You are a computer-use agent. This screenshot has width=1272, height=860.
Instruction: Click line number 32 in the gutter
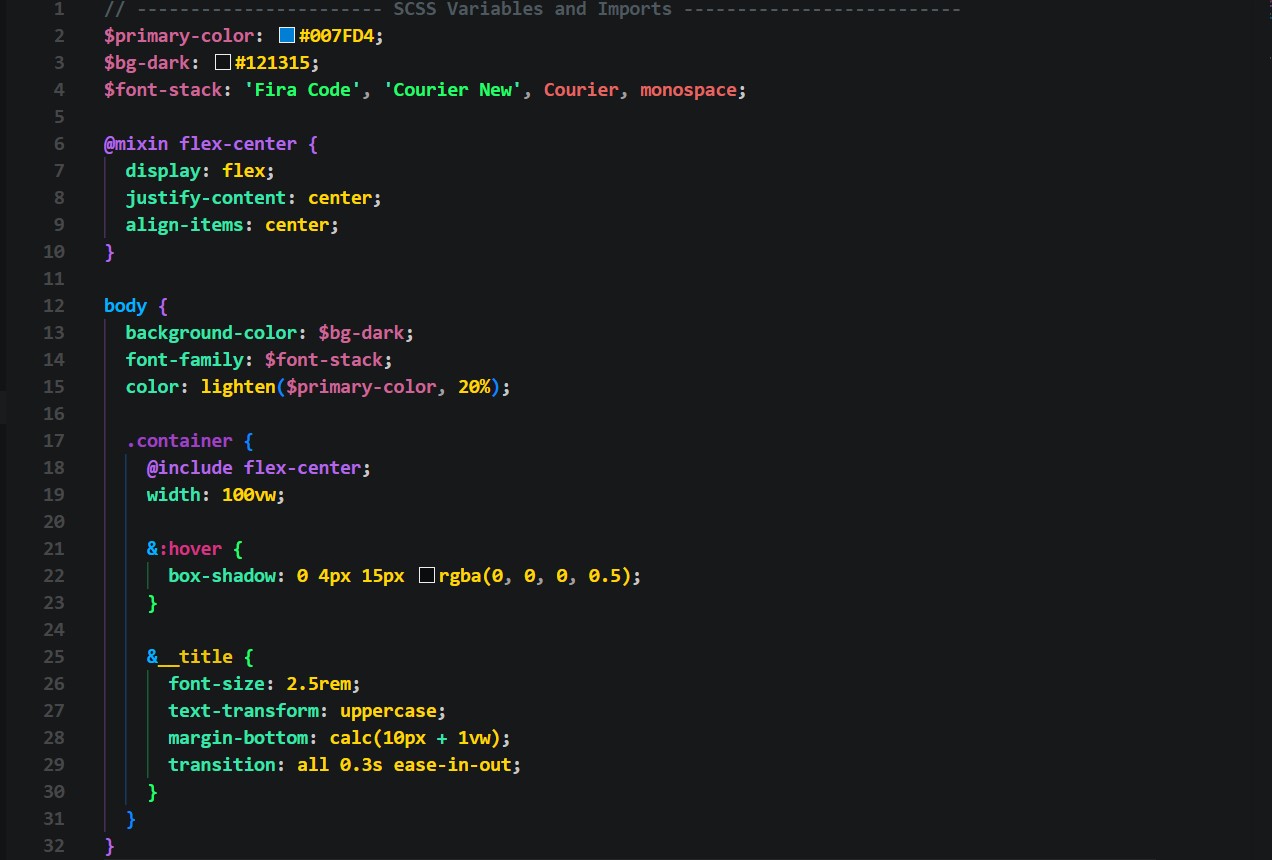(x=54, y=846)
